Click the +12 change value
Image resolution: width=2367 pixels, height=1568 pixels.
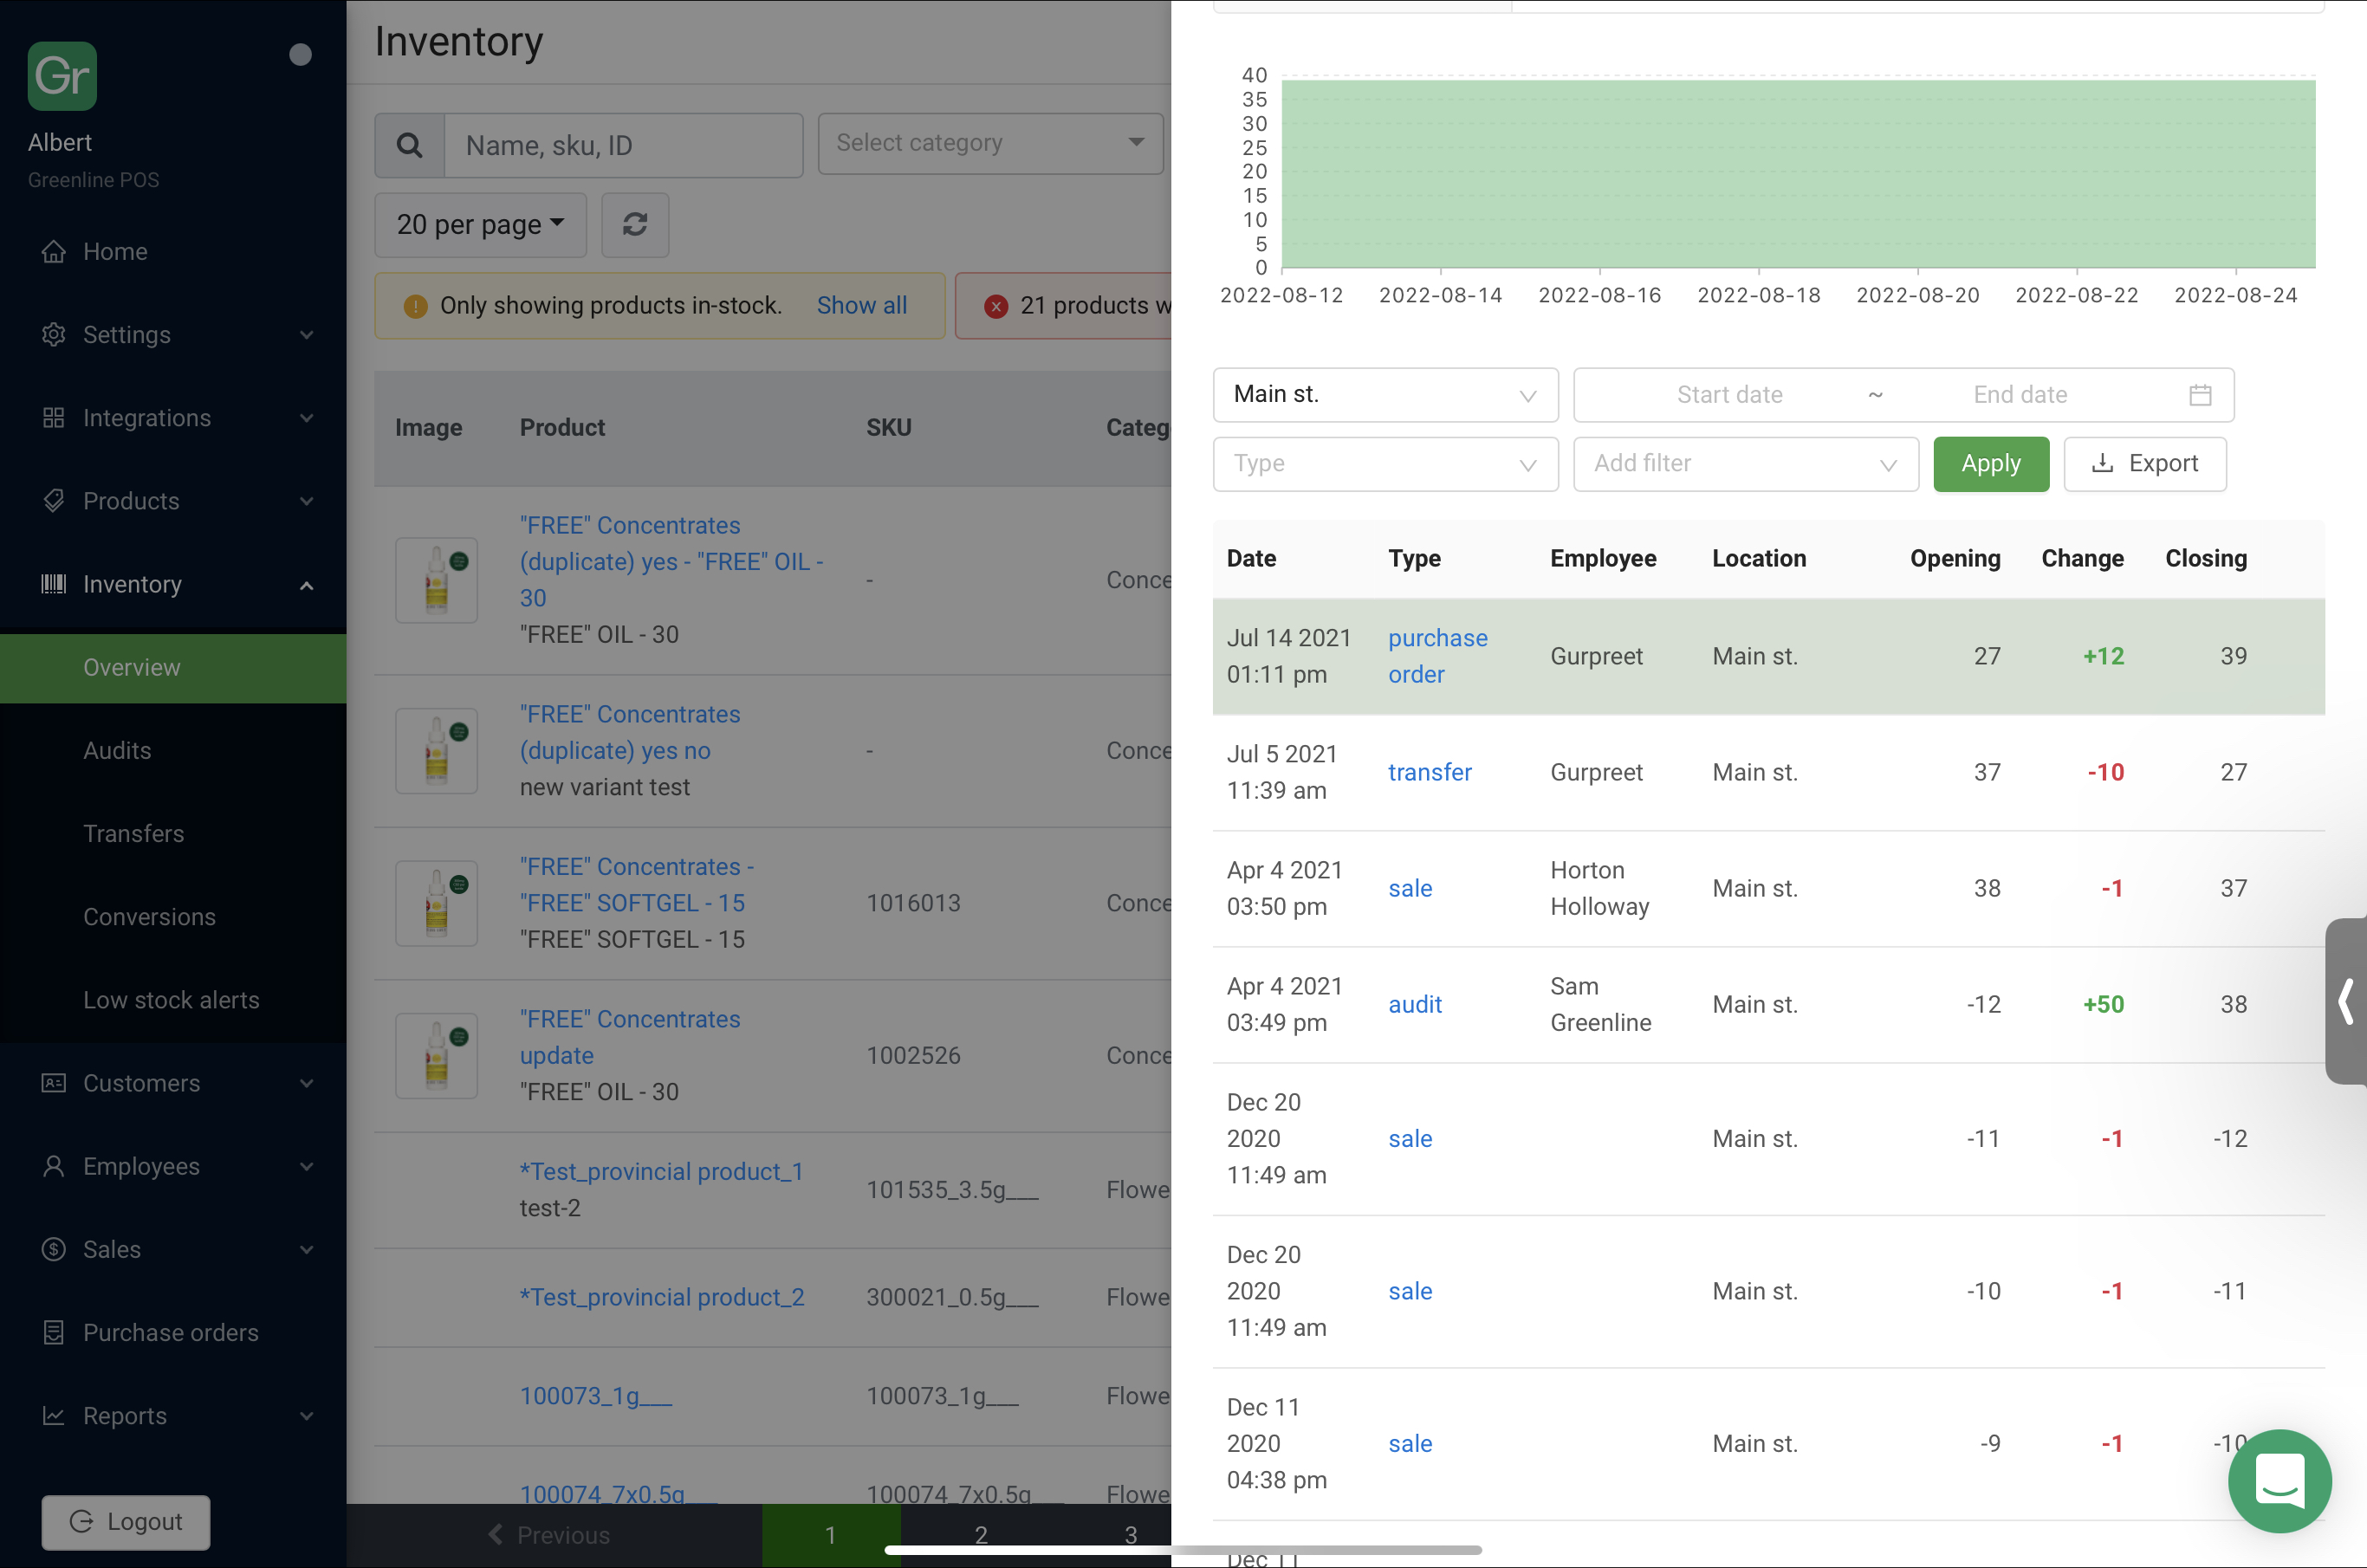click(2102, 655)
